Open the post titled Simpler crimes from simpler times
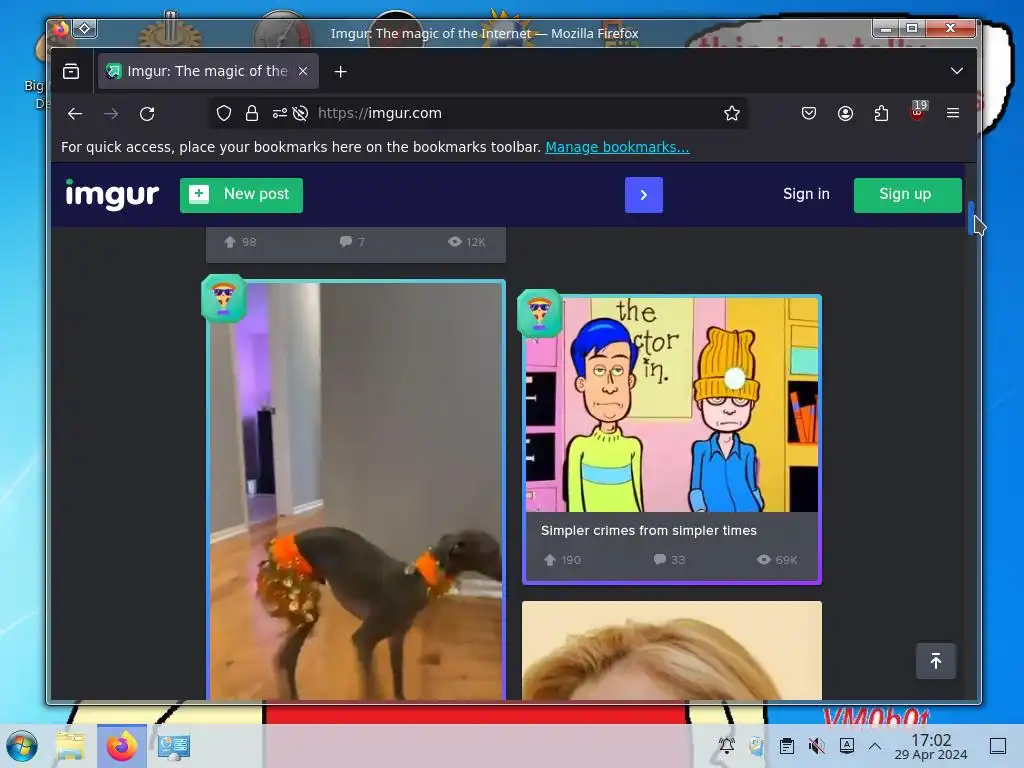 [x=648, y=531]
